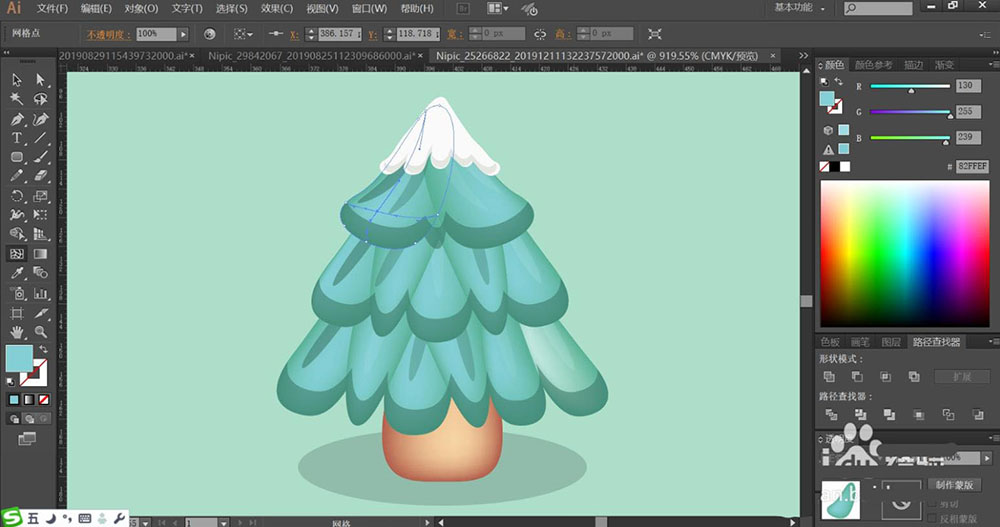Select the Eyedropper tool
Image resolution: width=1000 pixels, height=527 pixels.
click(x=17, y=273)
